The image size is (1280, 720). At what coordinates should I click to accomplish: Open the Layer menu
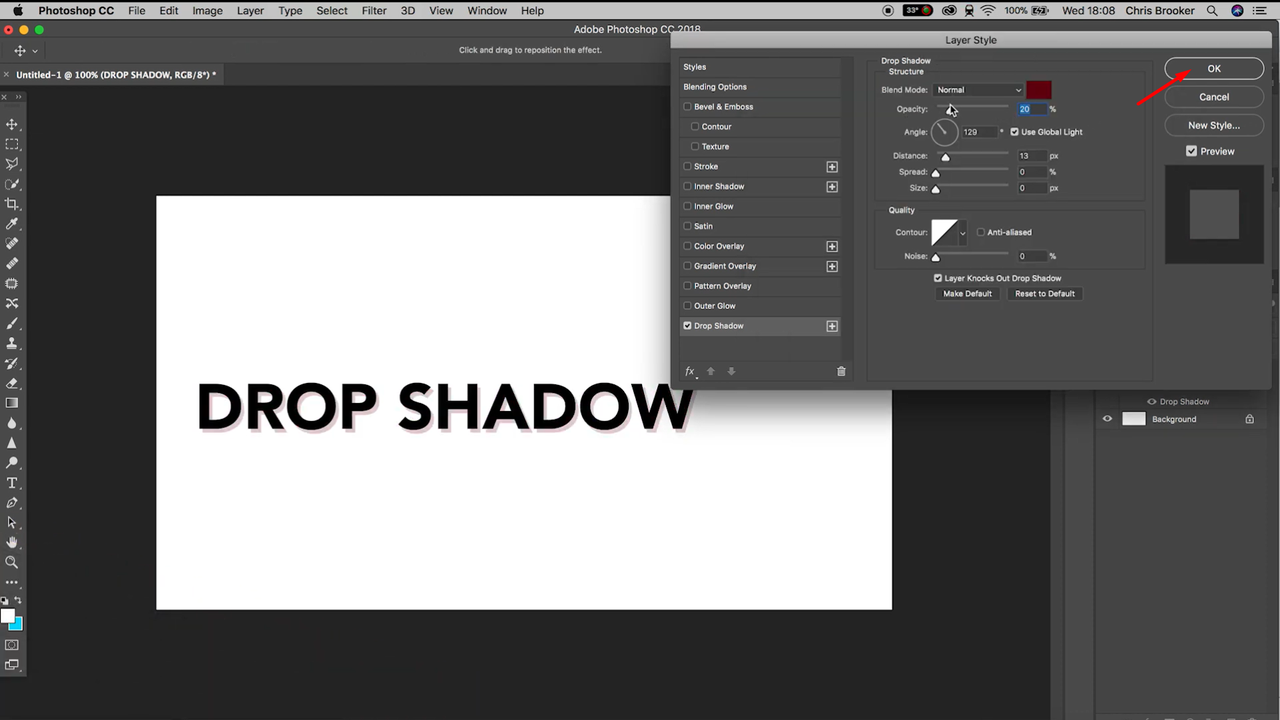[250, 10]
